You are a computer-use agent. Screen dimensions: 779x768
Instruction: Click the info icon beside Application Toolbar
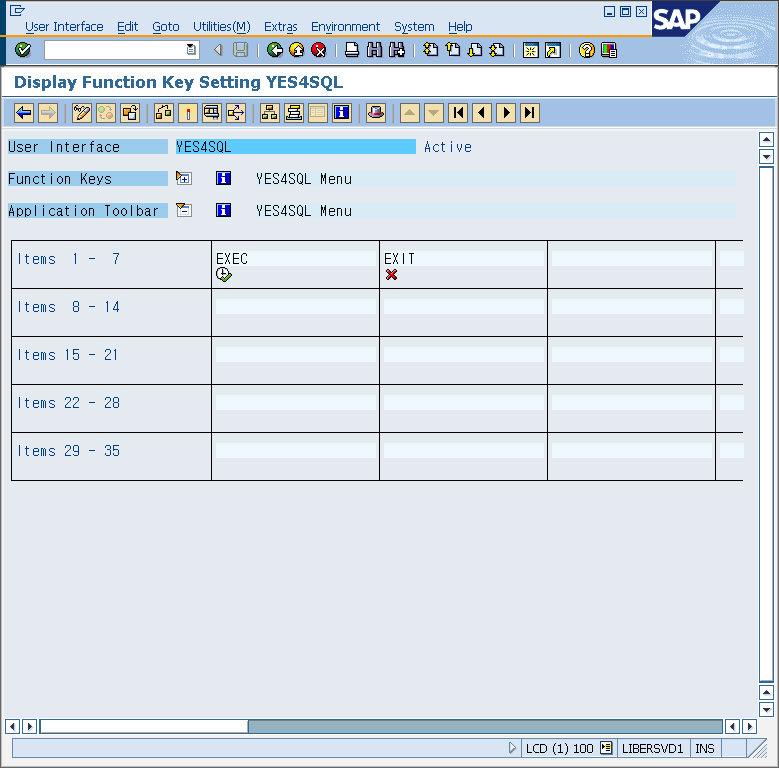[224, 210]
